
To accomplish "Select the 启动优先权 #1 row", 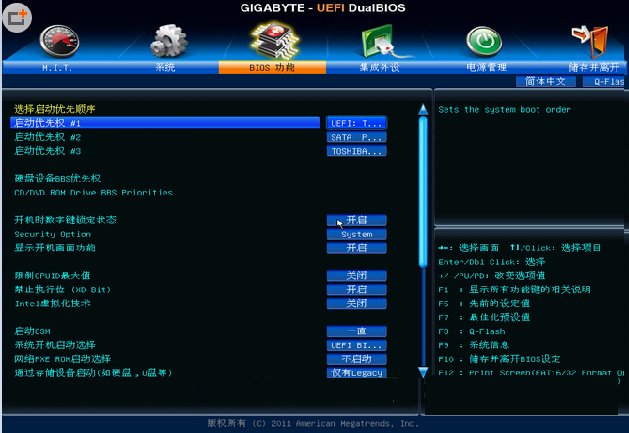I will tap(165, 123).
